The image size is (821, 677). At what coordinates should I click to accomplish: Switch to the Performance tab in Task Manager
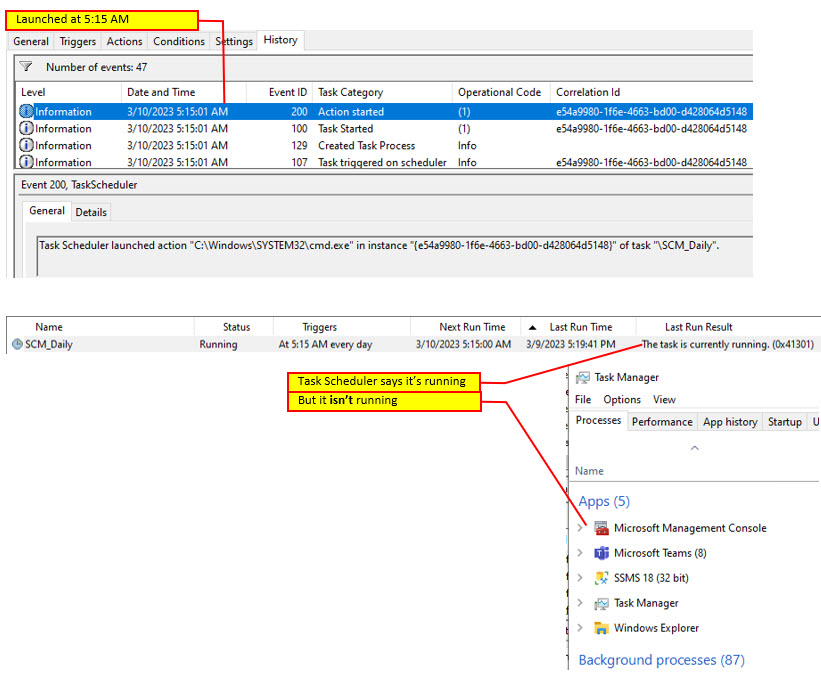click(661, 421)
